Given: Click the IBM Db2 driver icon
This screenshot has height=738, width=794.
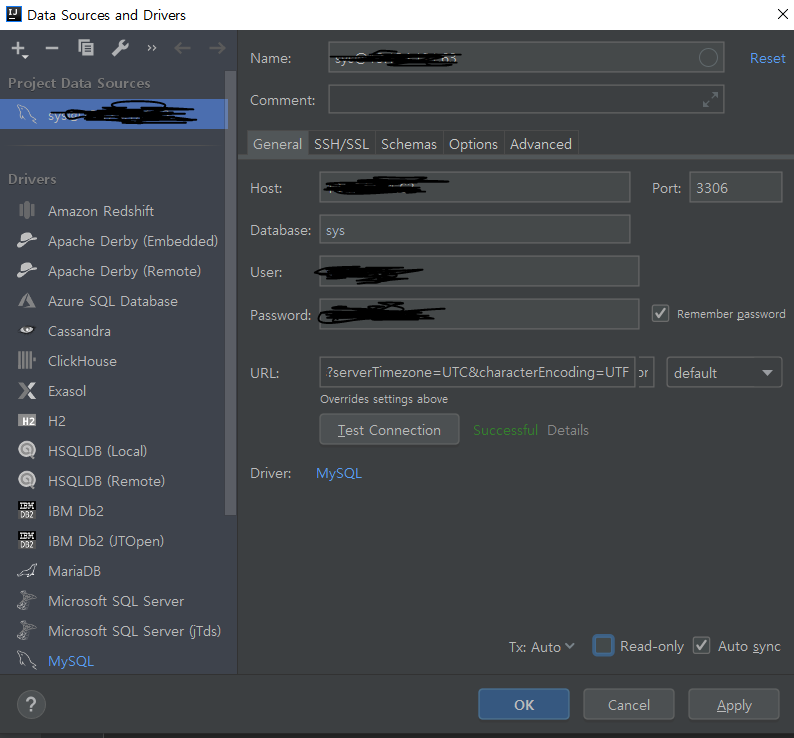Looking at the screenshot, I should click(27, 510).
